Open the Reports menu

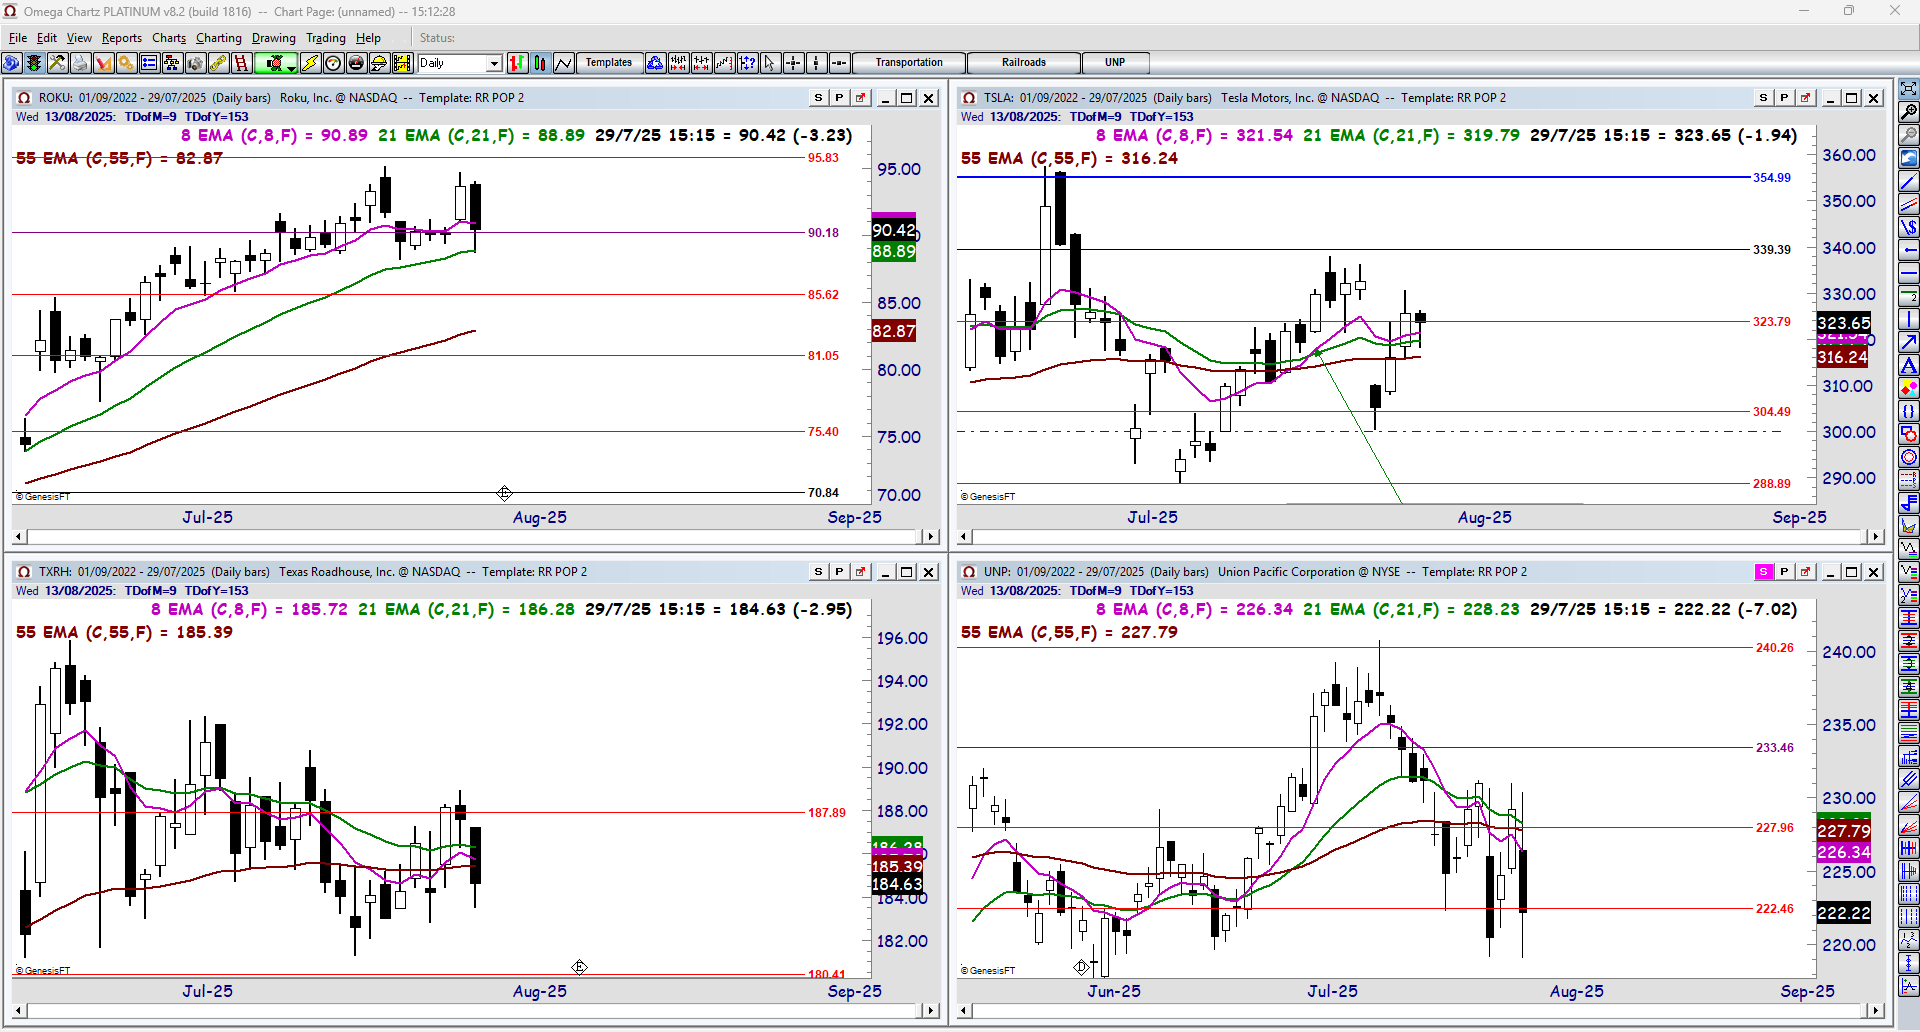[122, 38]
